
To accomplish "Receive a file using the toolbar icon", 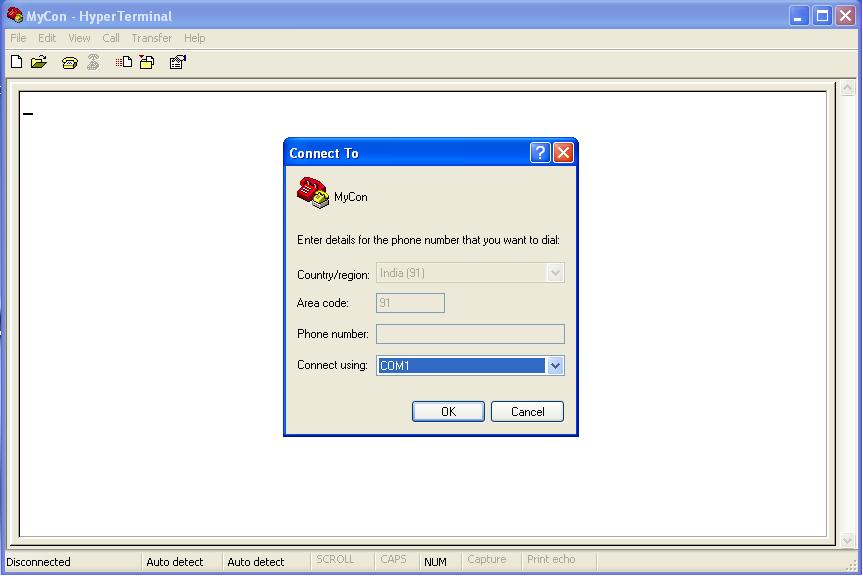I will click(146, 62).
